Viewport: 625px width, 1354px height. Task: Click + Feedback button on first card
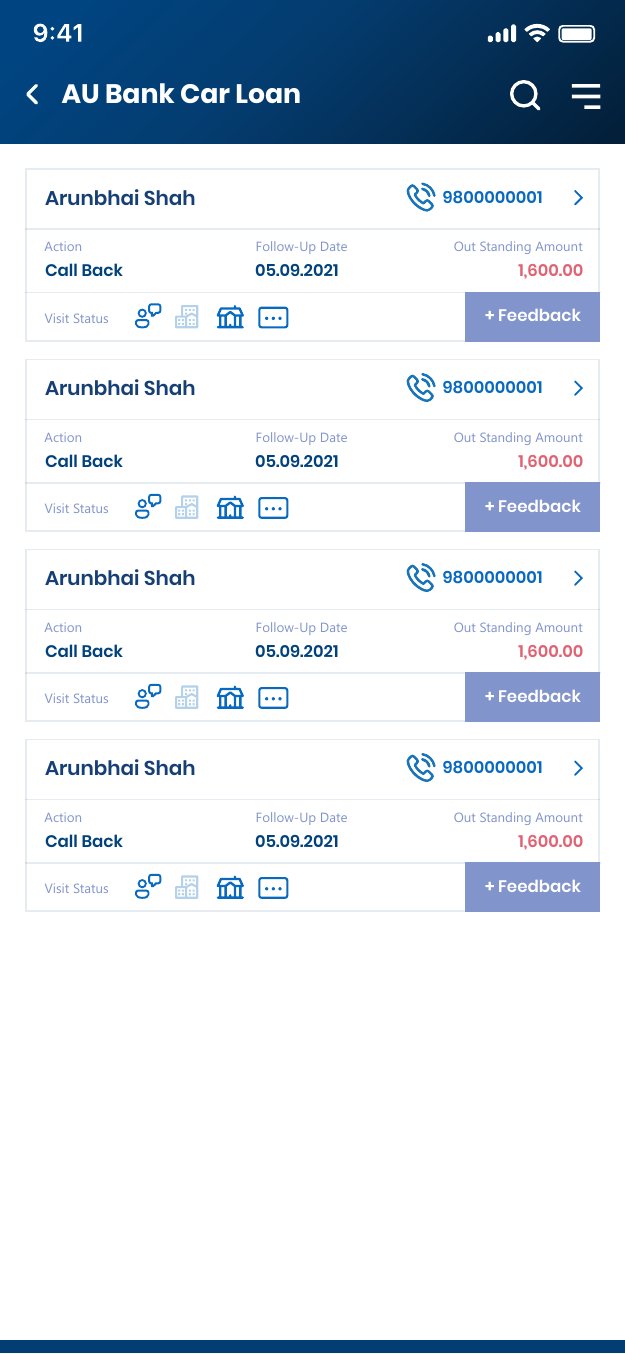click(532, 316)
